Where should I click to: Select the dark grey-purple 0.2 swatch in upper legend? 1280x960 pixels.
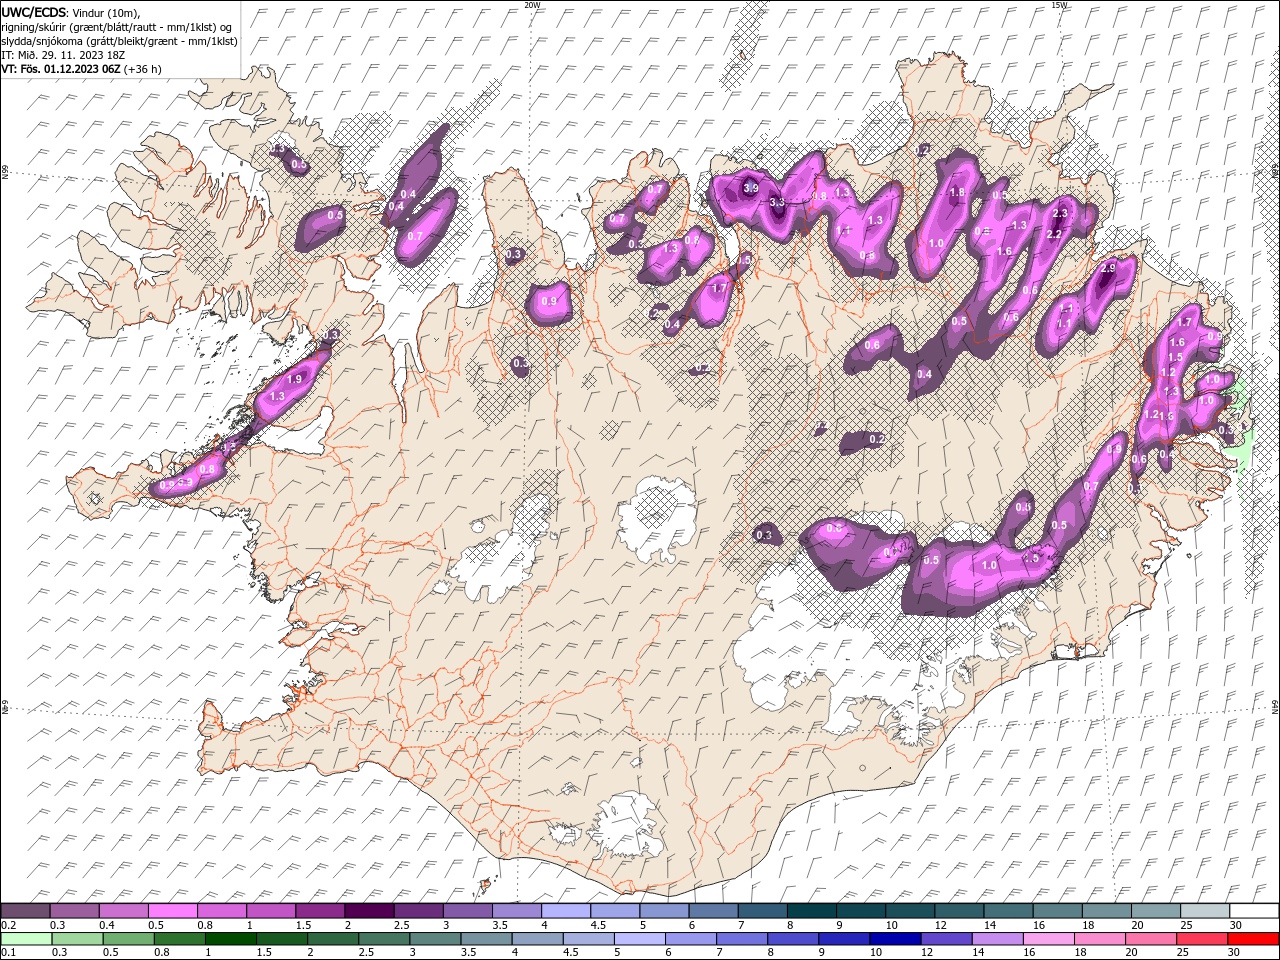[x=26, y=911]
